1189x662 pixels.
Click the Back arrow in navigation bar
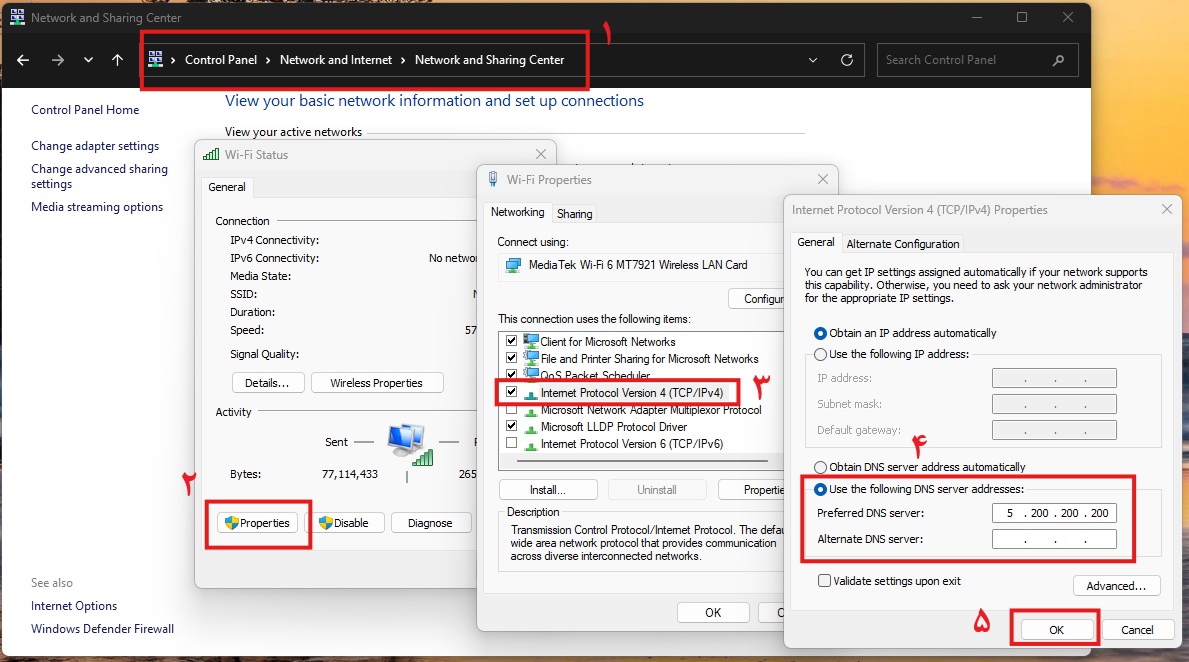(x=23, y=60)
